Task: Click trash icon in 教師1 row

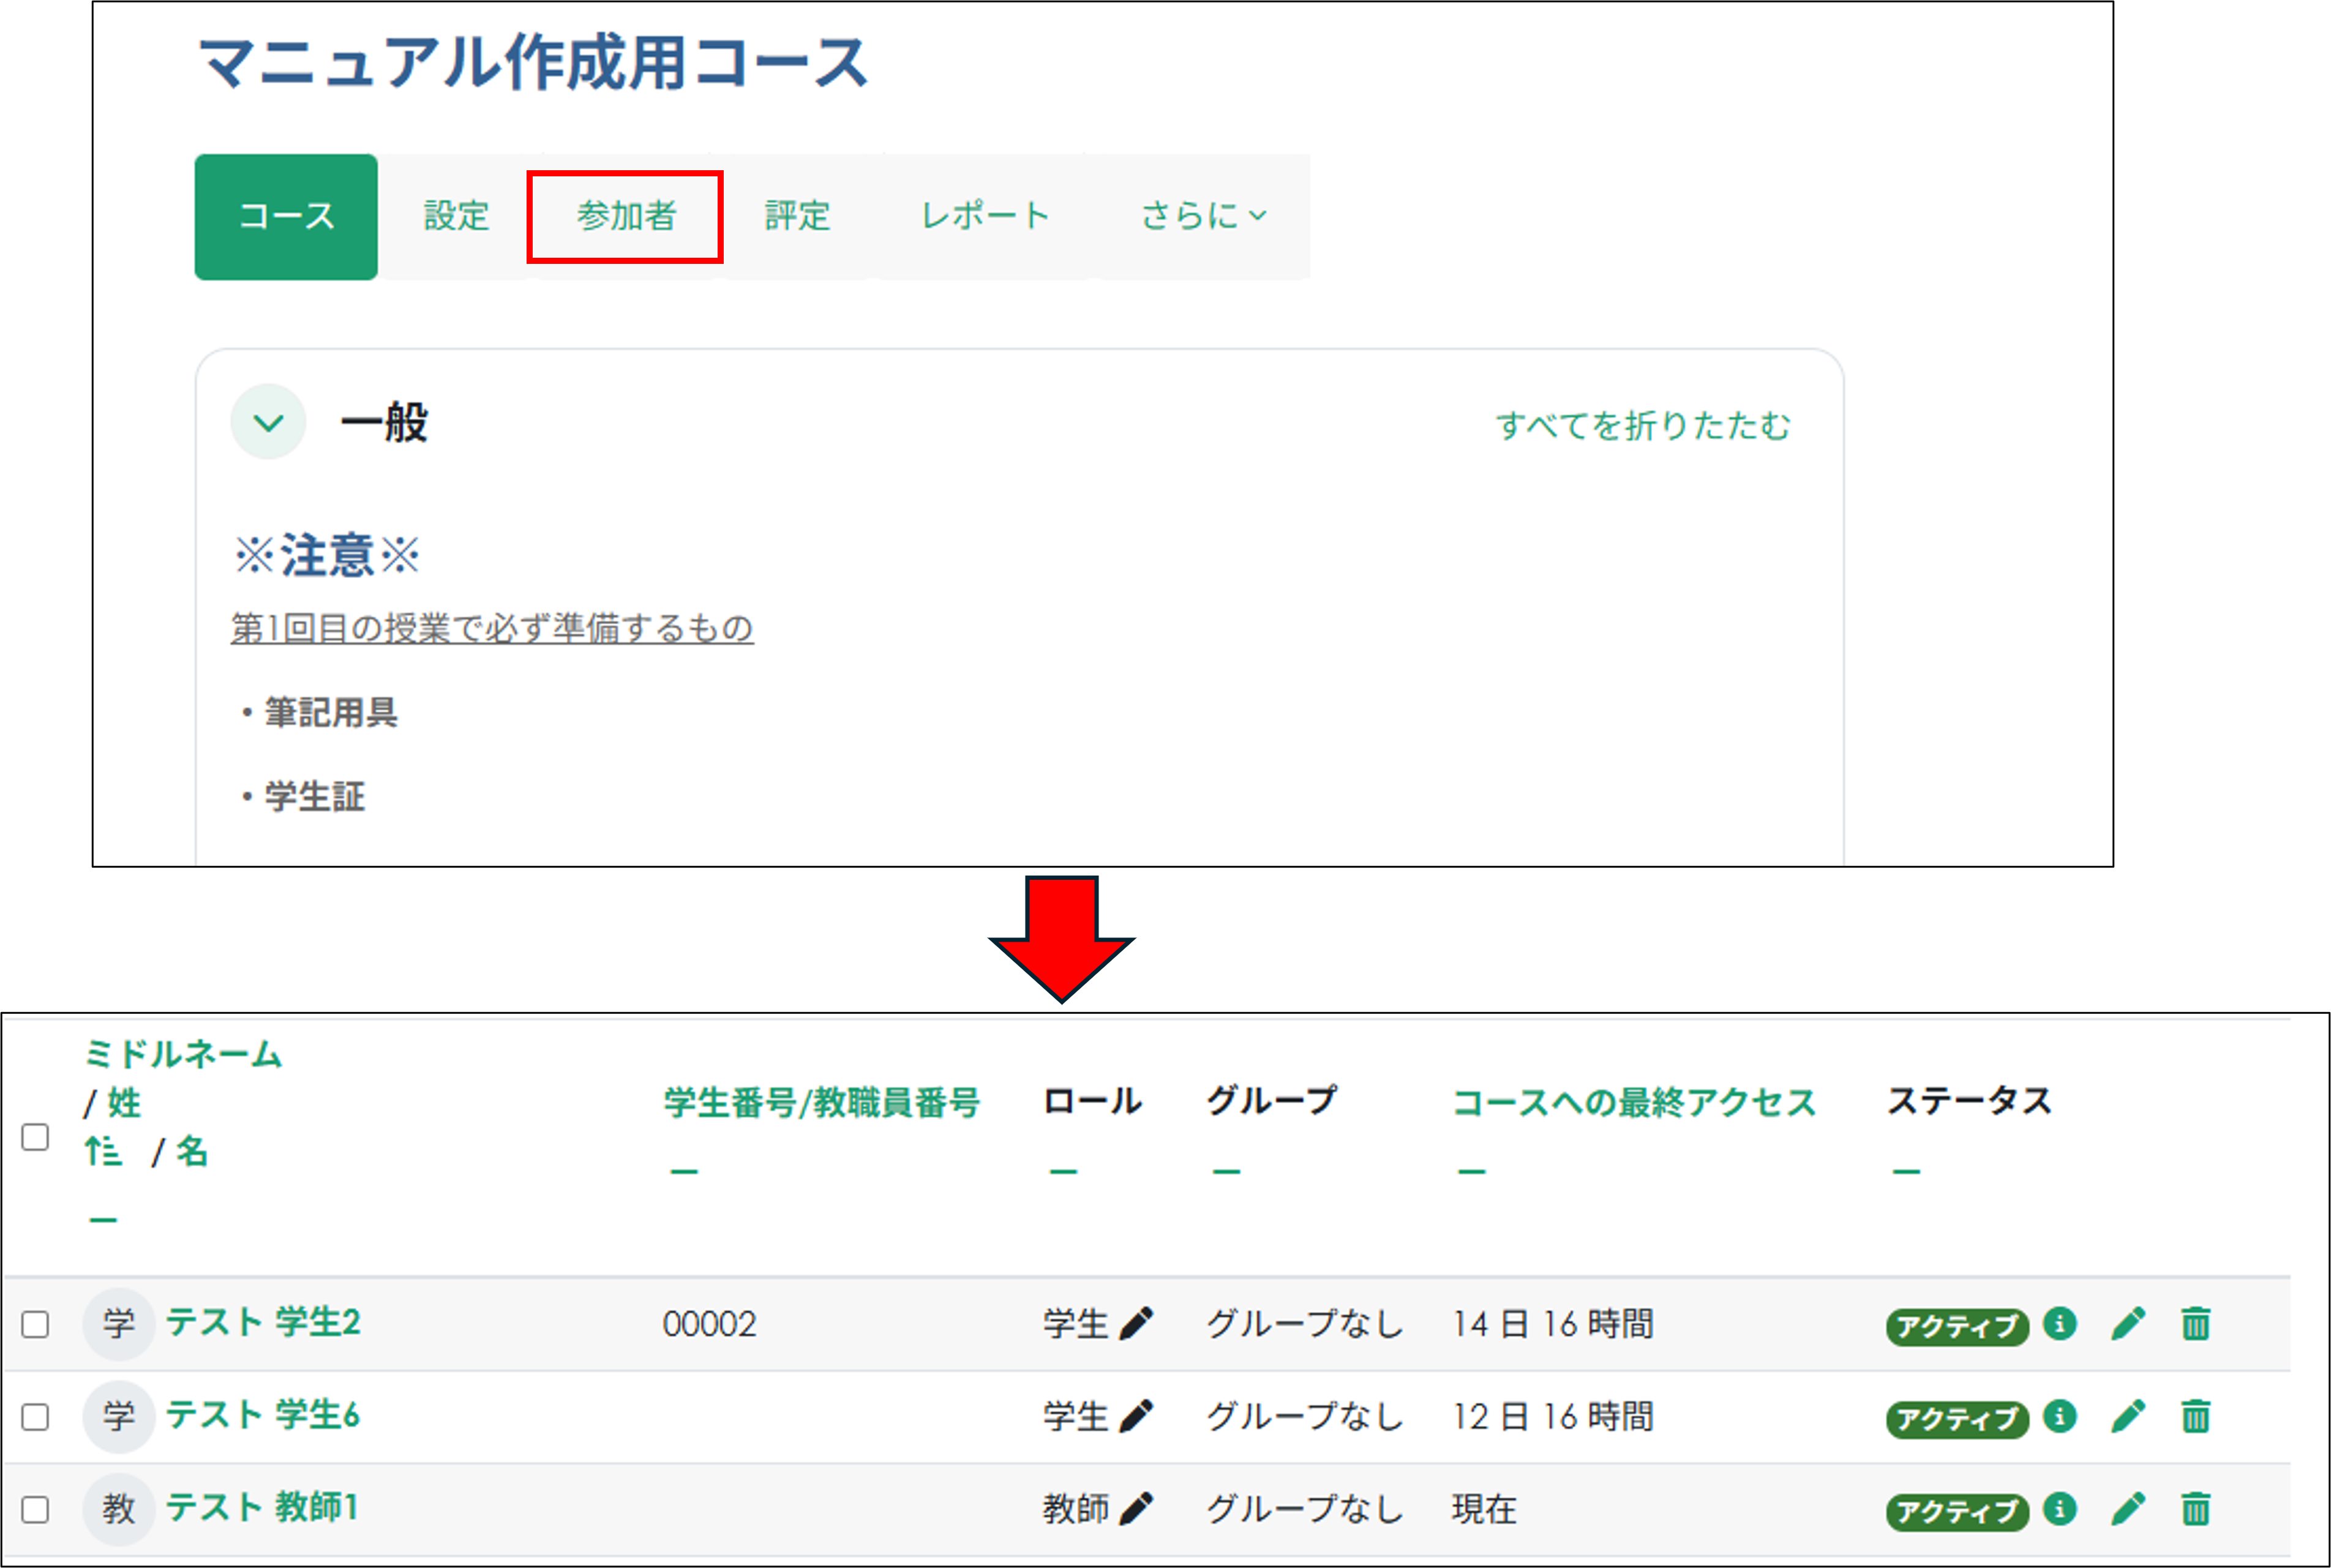Action: click(x=2196, y=1508)
